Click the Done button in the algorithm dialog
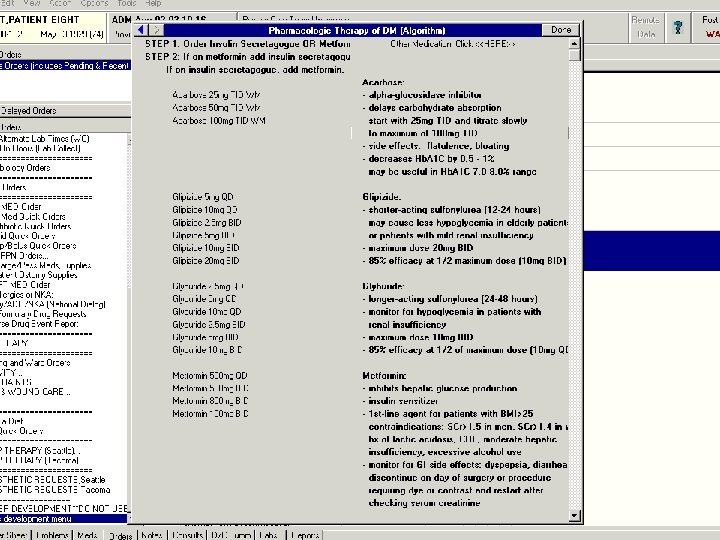 [561, 30]
